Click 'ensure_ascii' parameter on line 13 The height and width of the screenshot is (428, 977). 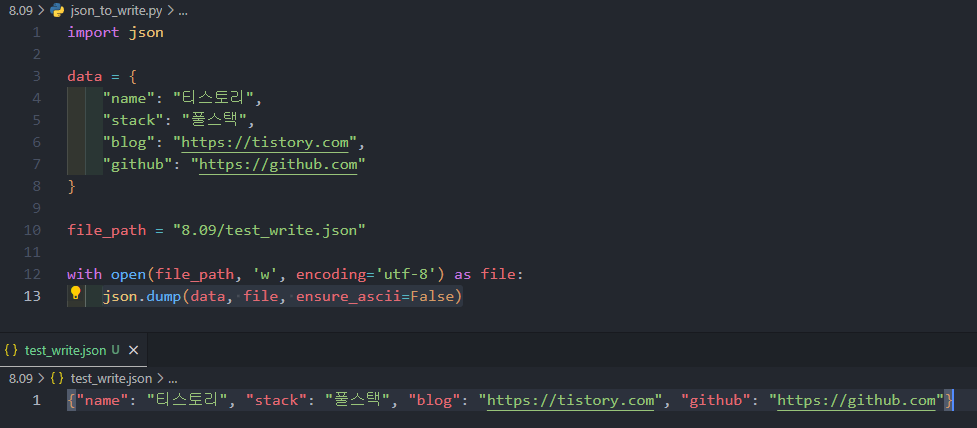[348, 296]
